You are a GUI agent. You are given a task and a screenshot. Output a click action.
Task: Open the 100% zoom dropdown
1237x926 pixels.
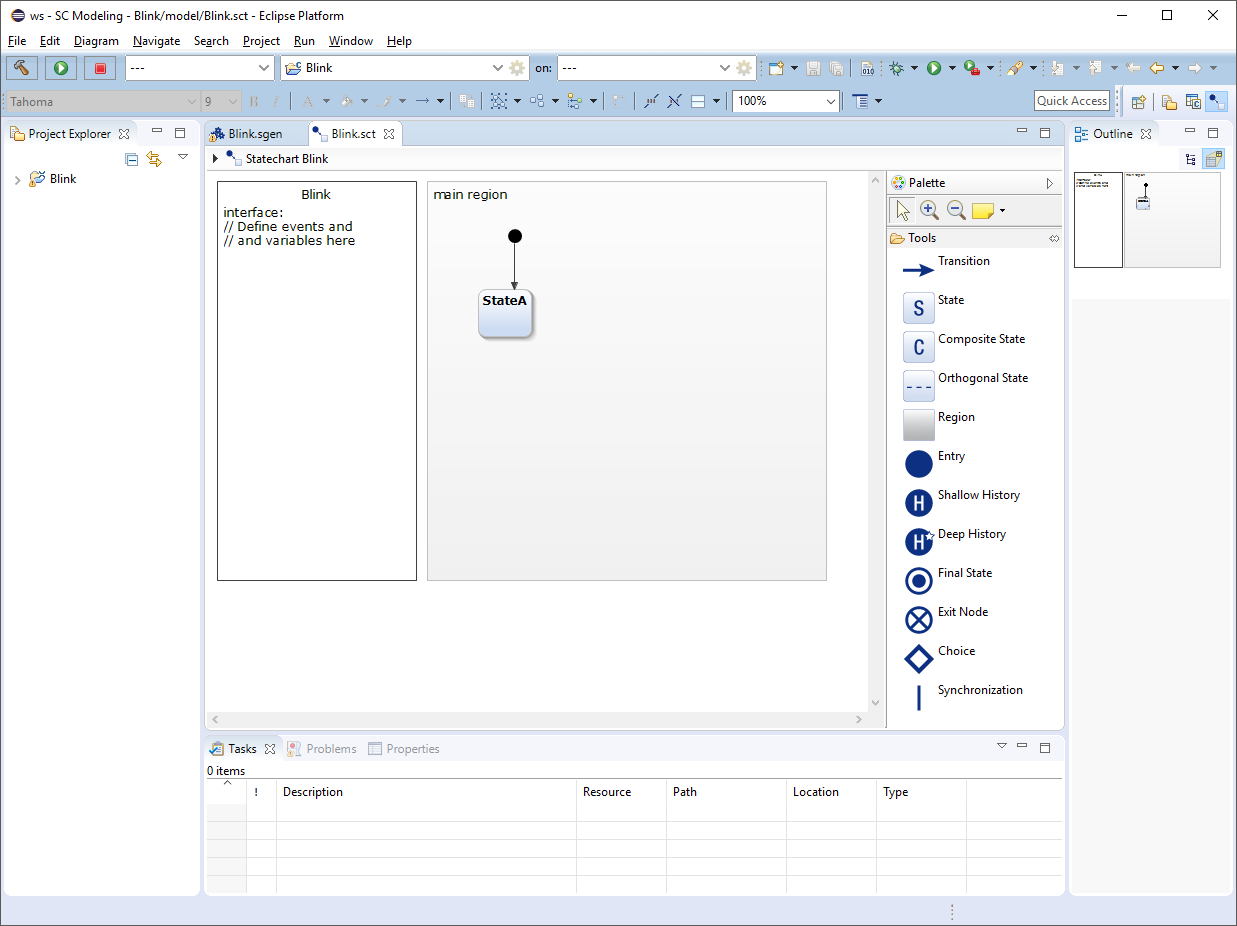831,101
